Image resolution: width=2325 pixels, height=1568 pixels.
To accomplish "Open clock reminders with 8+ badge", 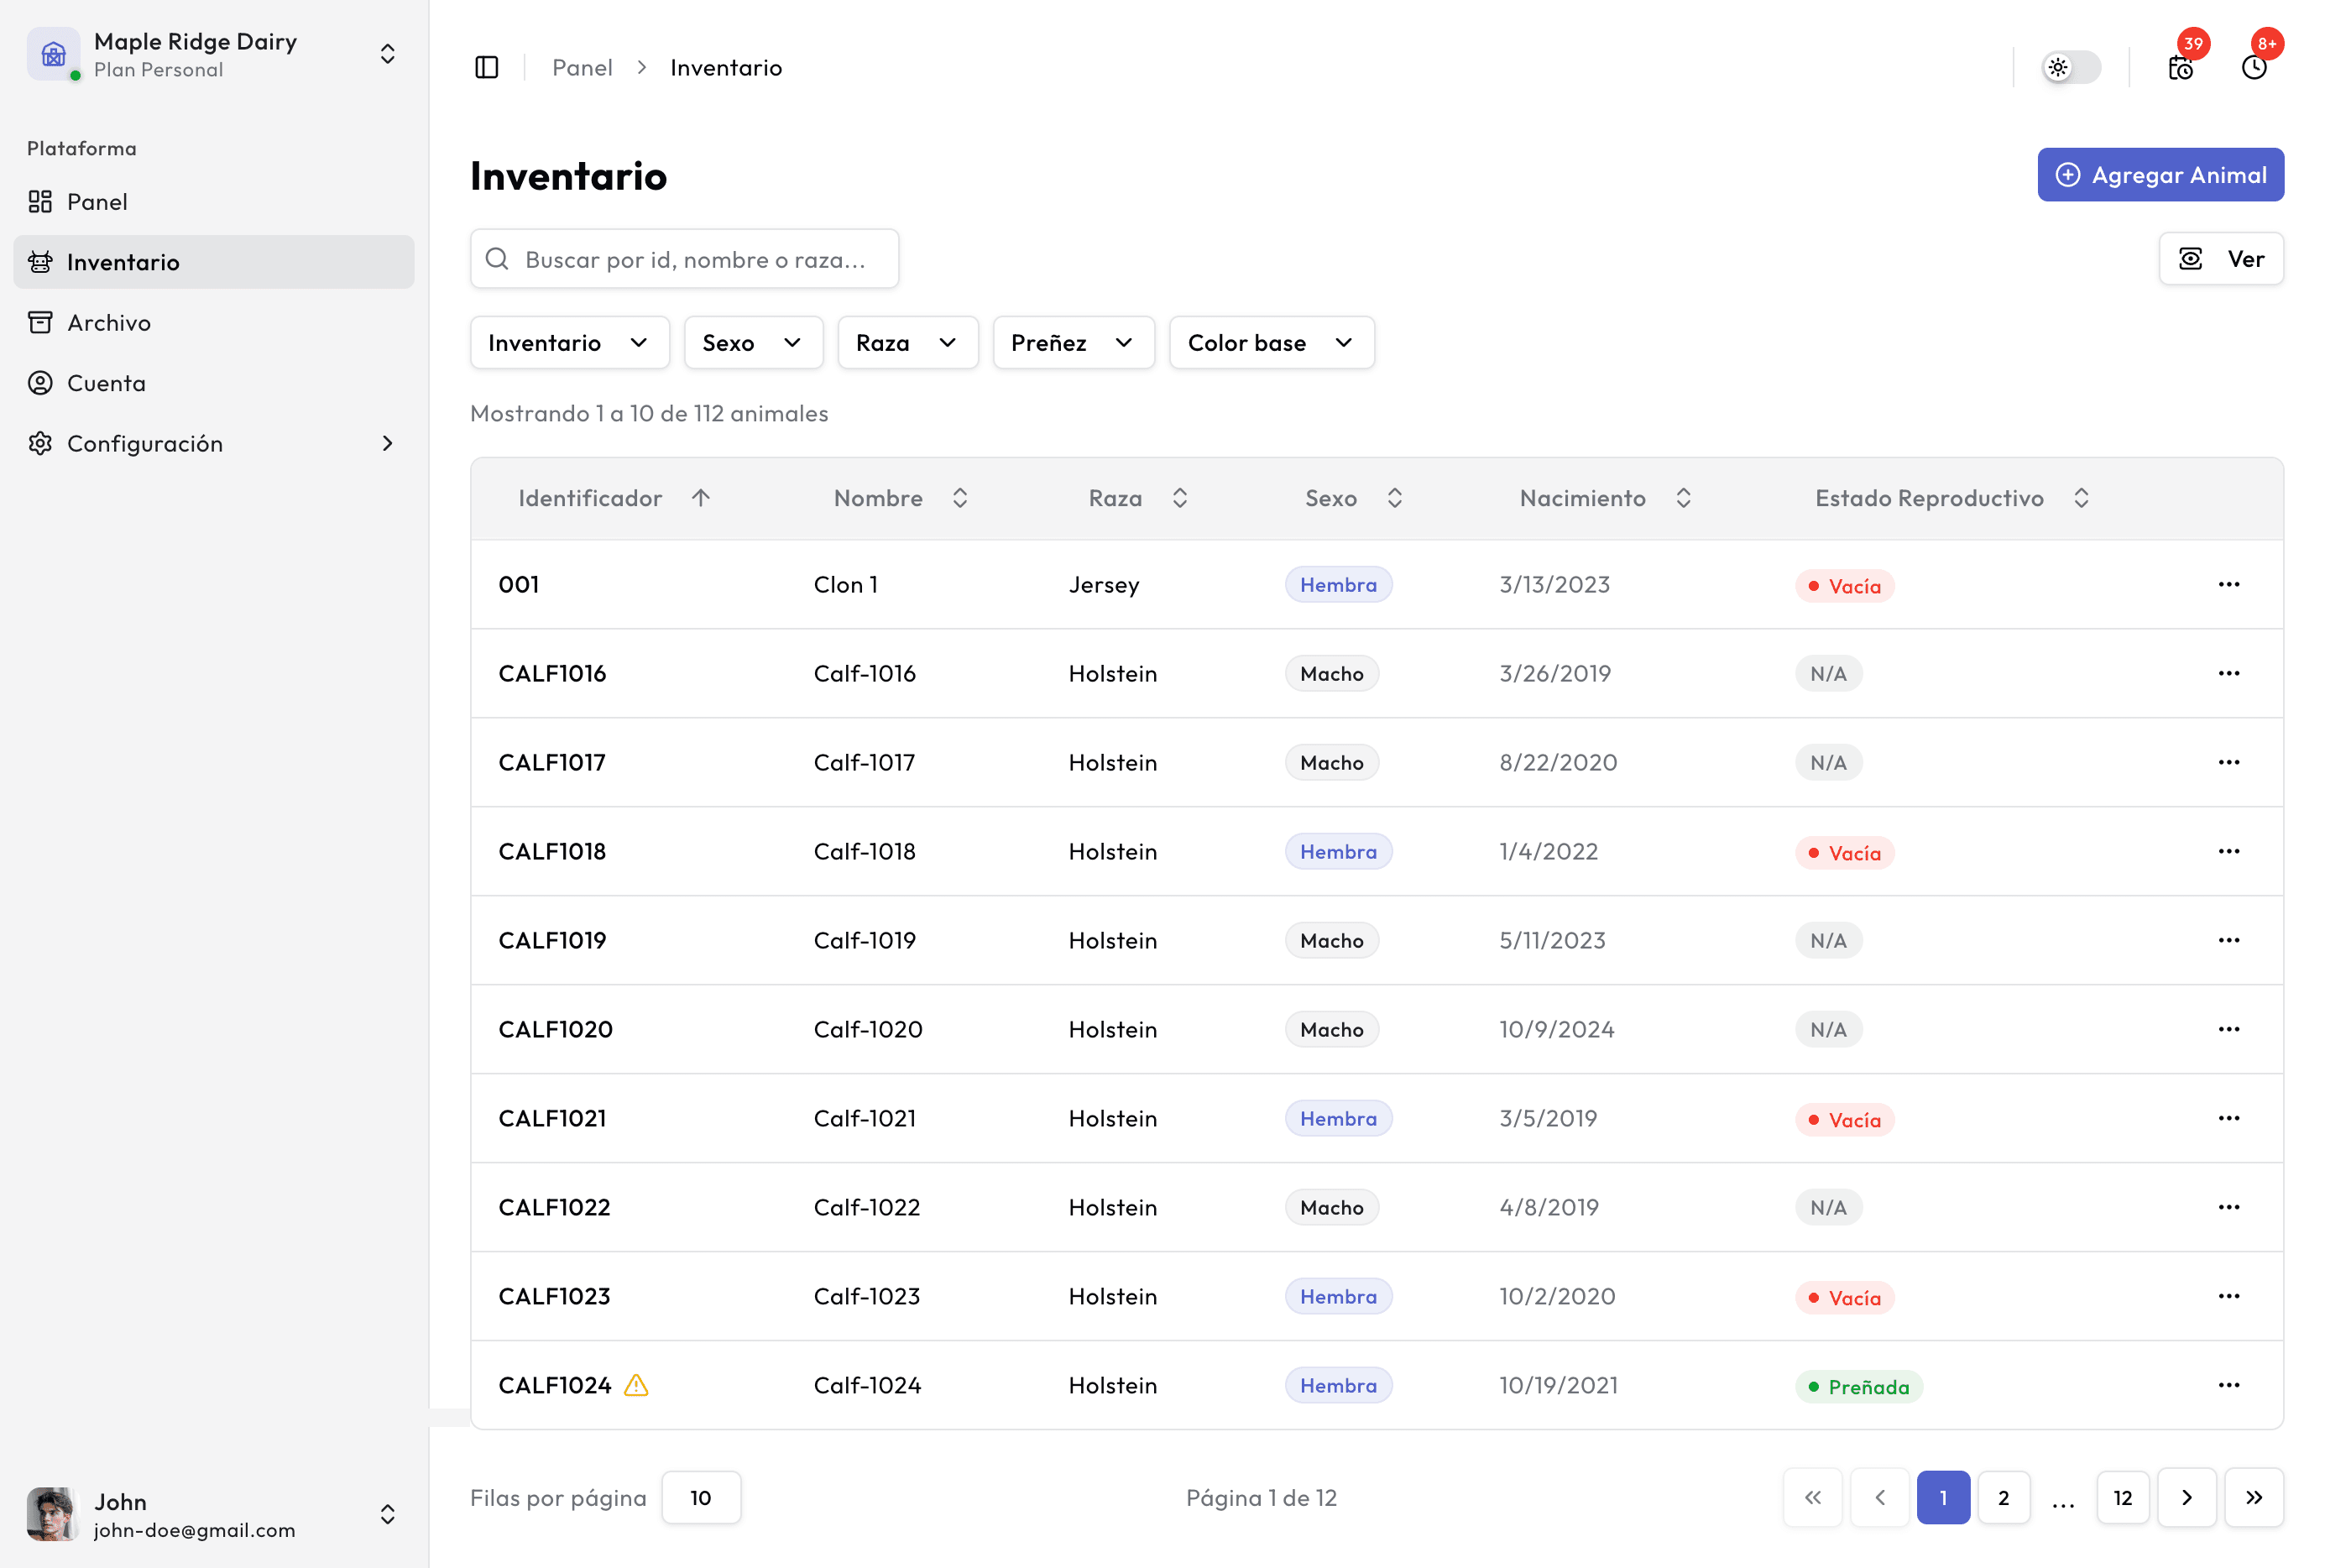I will tap(2254, 67).
